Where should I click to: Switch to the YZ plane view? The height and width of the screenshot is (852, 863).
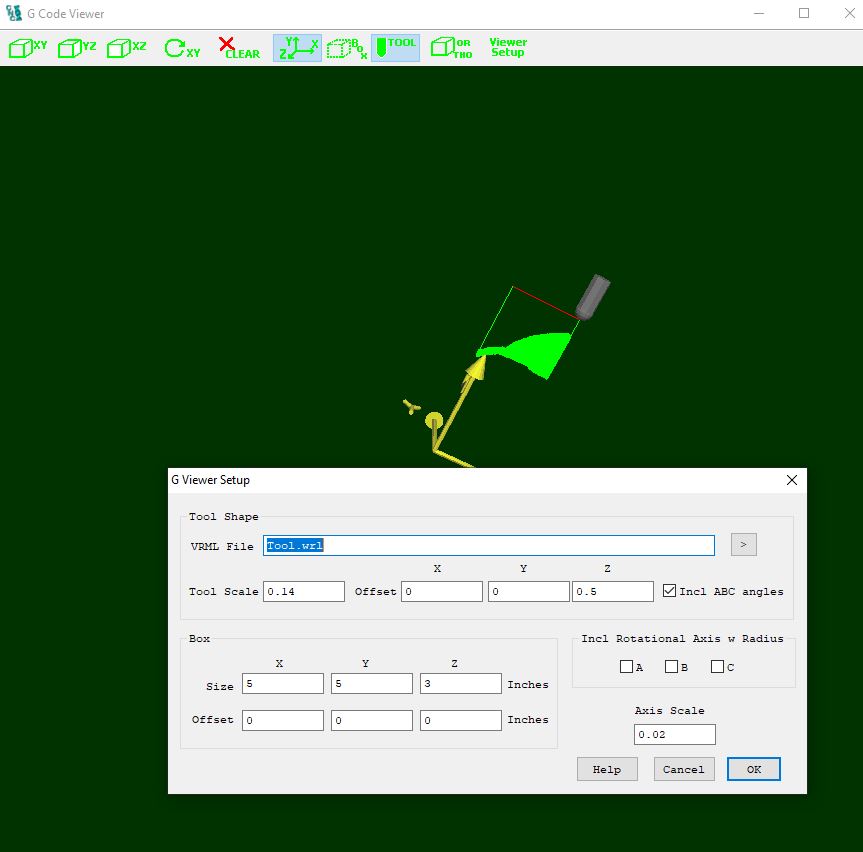77,48
